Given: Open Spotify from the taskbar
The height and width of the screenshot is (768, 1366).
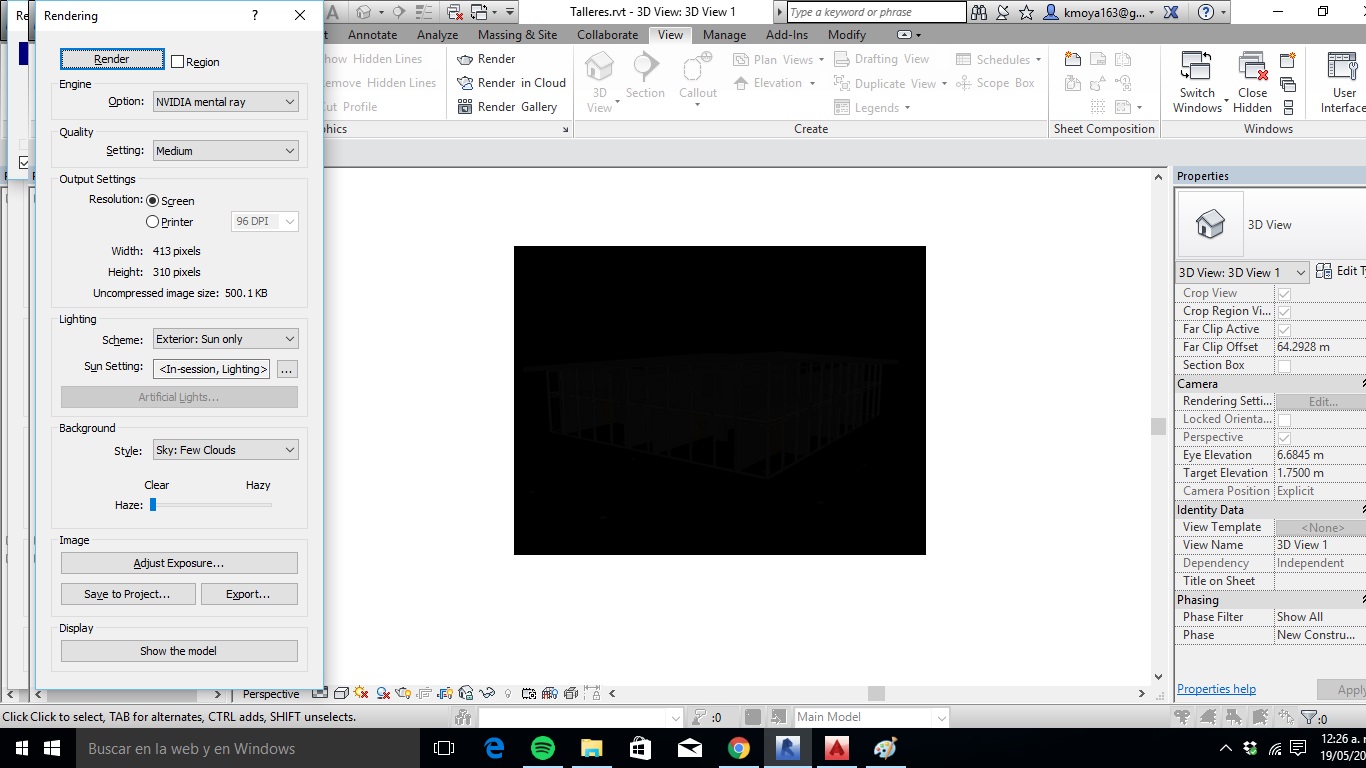Looking at the screenshot, I should click(x=543, y=748).
